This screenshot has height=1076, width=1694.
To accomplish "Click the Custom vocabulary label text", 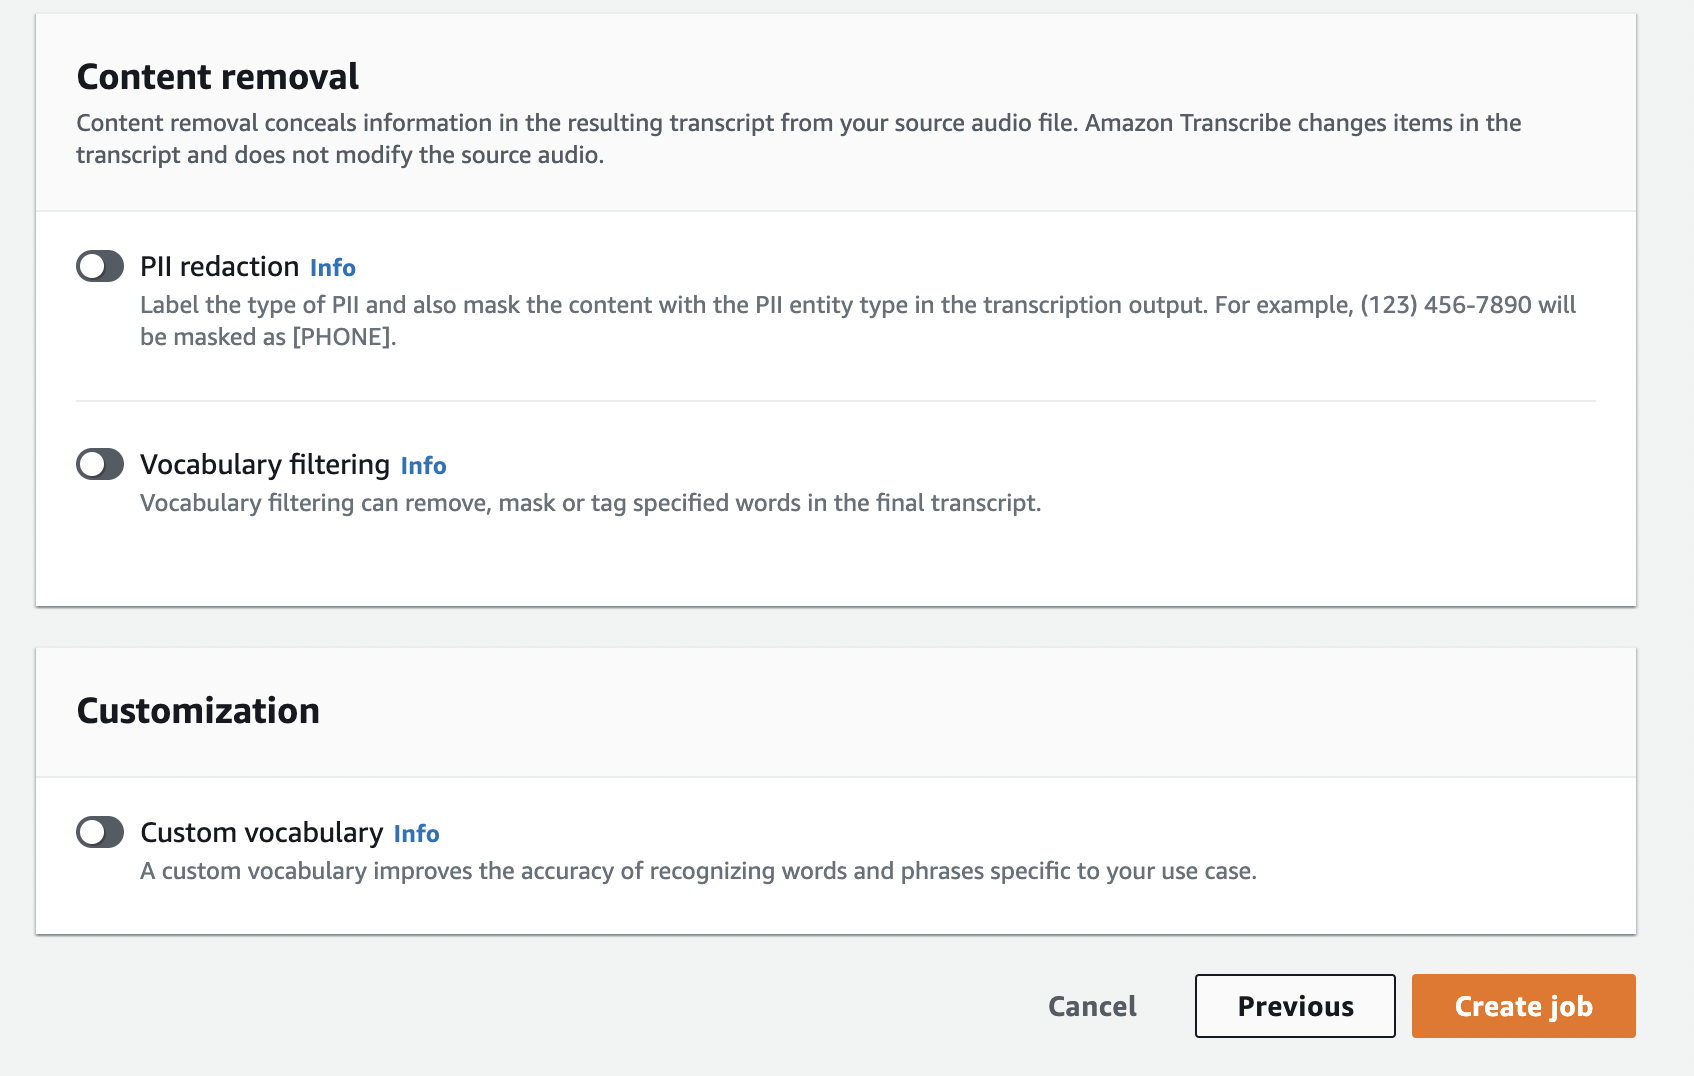I will click(x=261, y=833).
